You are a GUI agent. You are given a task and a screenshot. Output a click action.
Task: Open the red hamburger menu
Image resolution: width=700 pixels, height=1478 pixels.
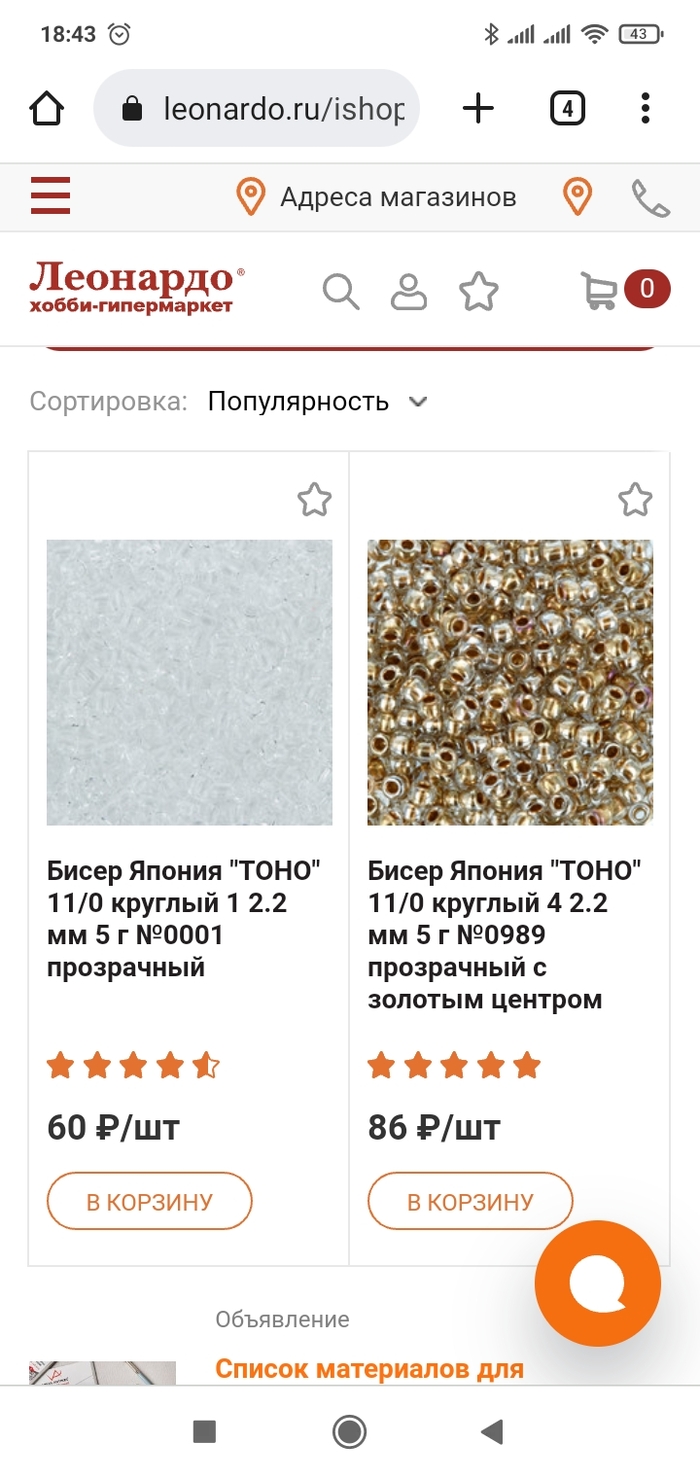(x=50, y=195)
